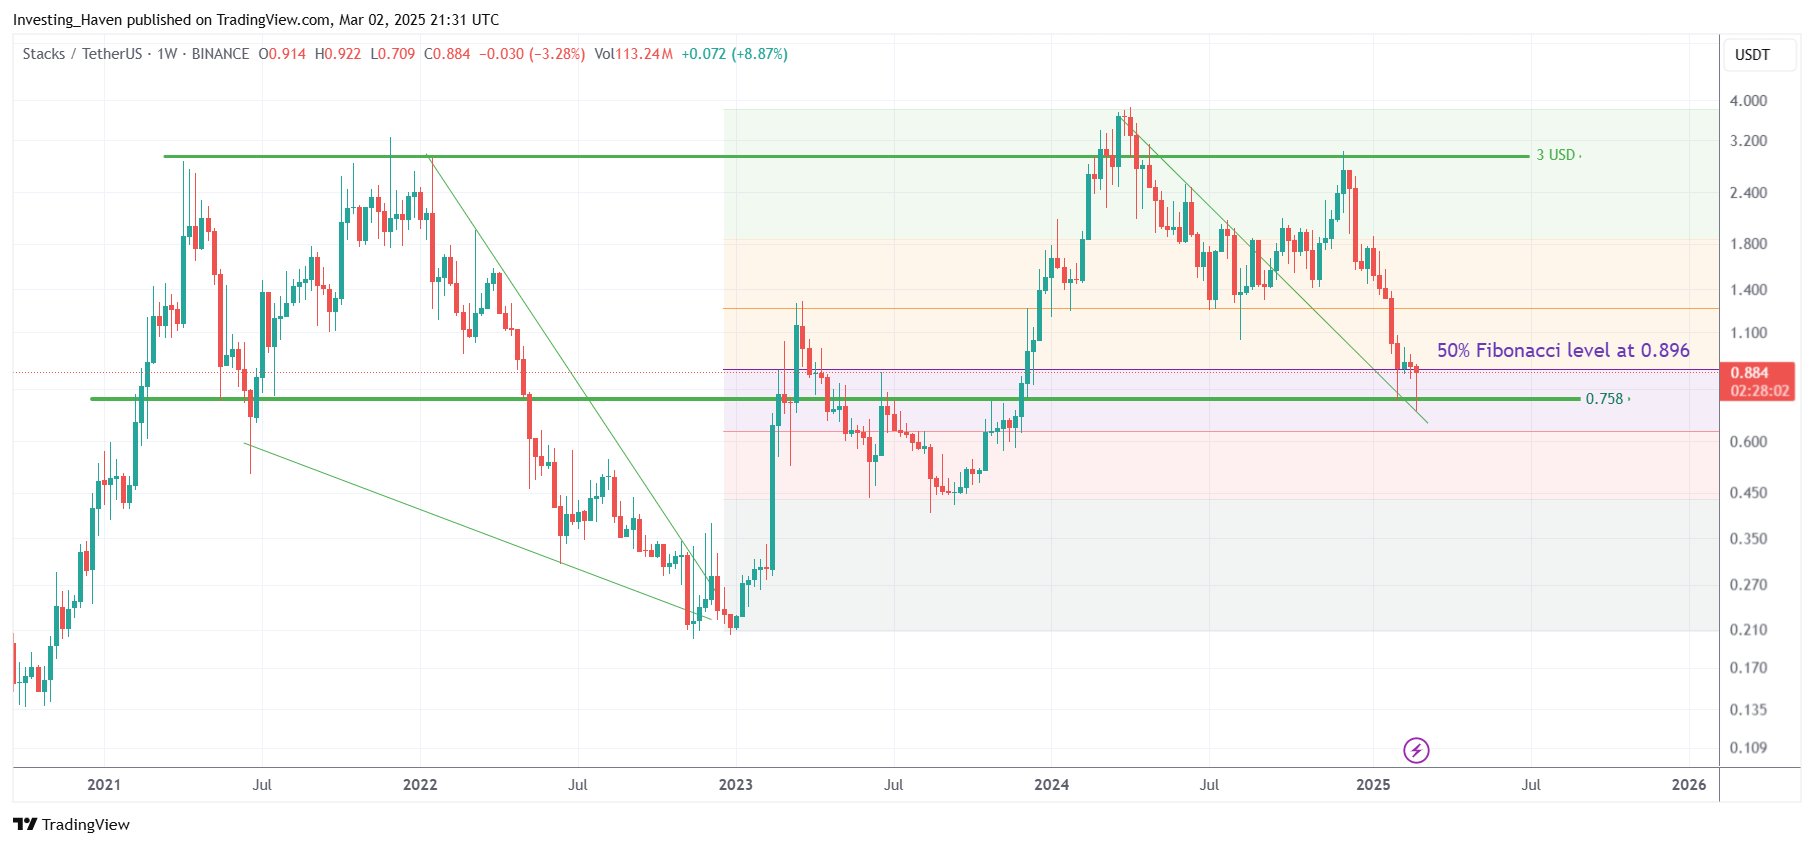
Task: Click the countdown timer 02:28:02
Action: click(1760, 391)
